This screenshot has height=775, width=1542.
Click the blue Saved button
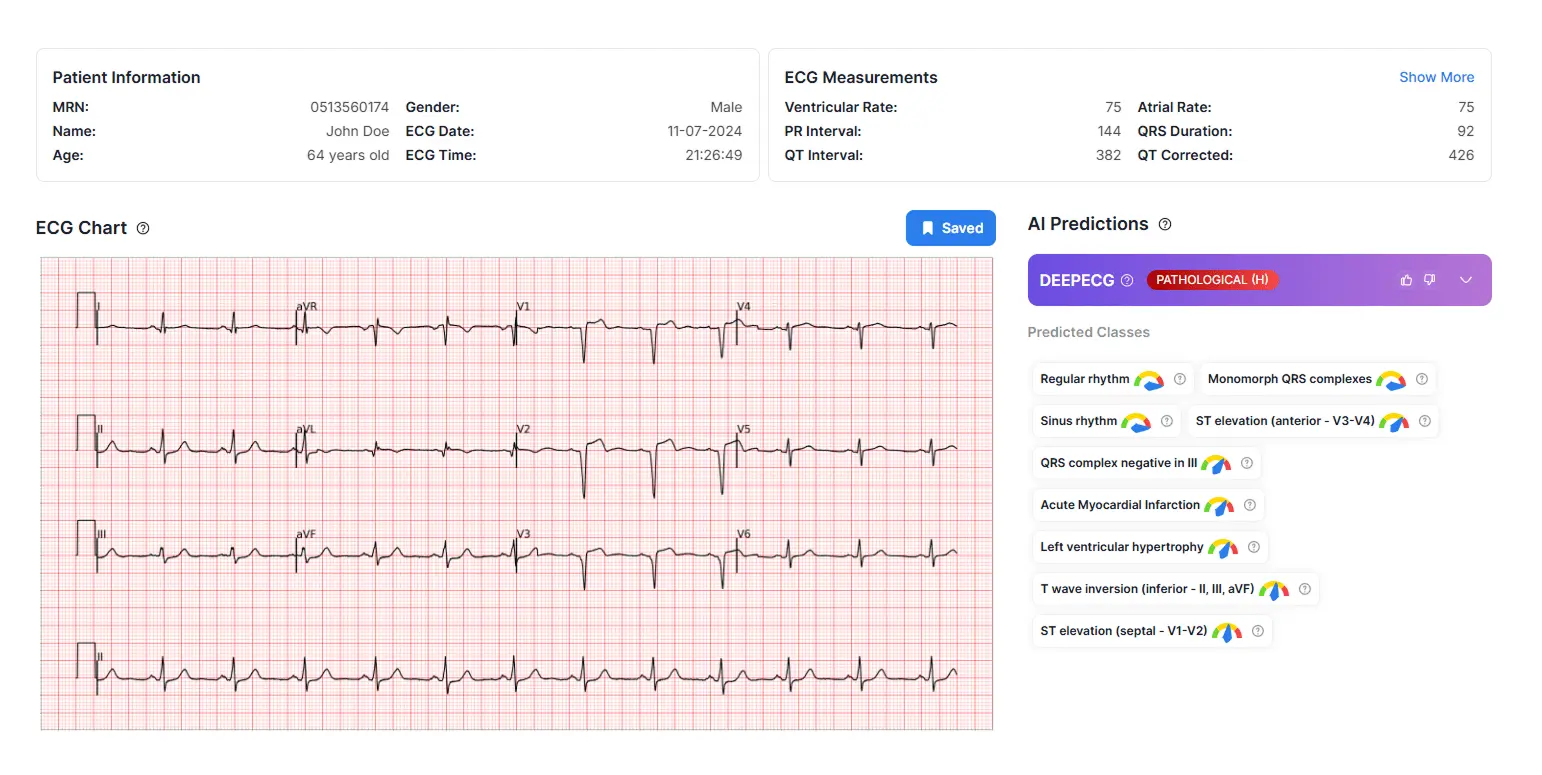951,228
